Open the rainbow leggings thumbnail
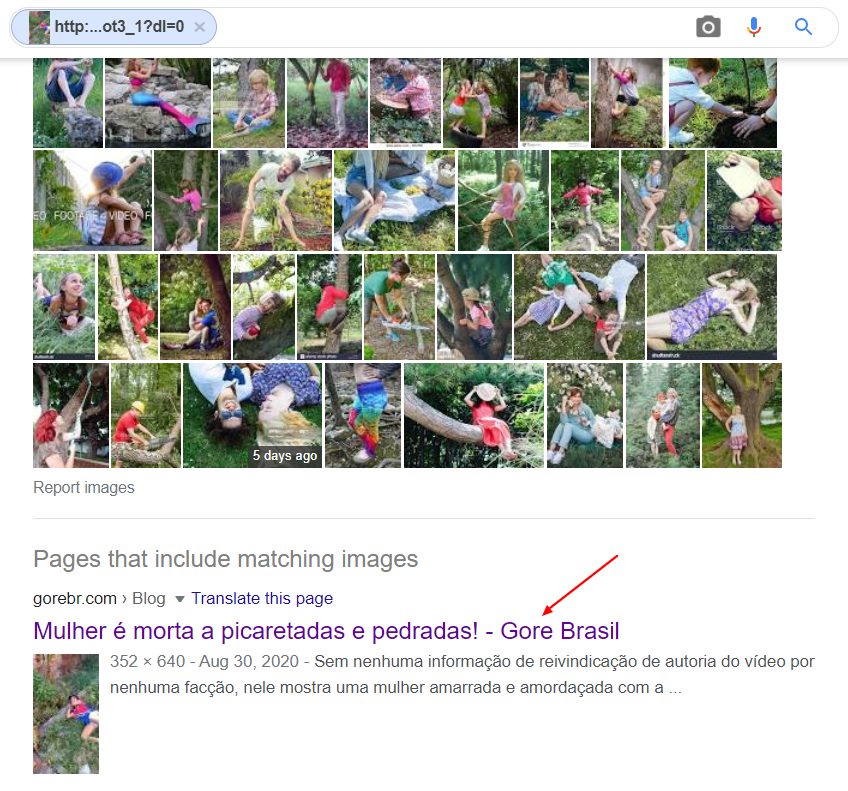The image size is (848, 791). point(363,415)
